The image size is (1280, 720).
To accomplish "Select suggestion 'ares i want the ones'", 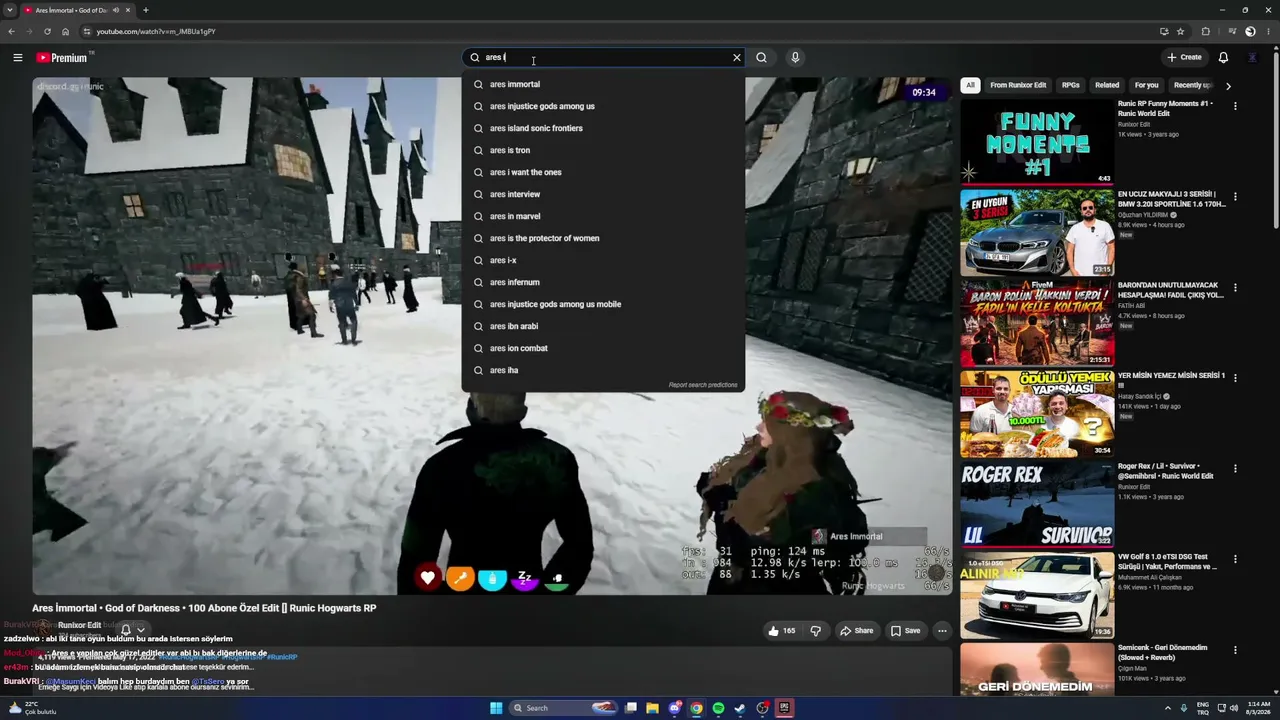I will click(603, 172).
